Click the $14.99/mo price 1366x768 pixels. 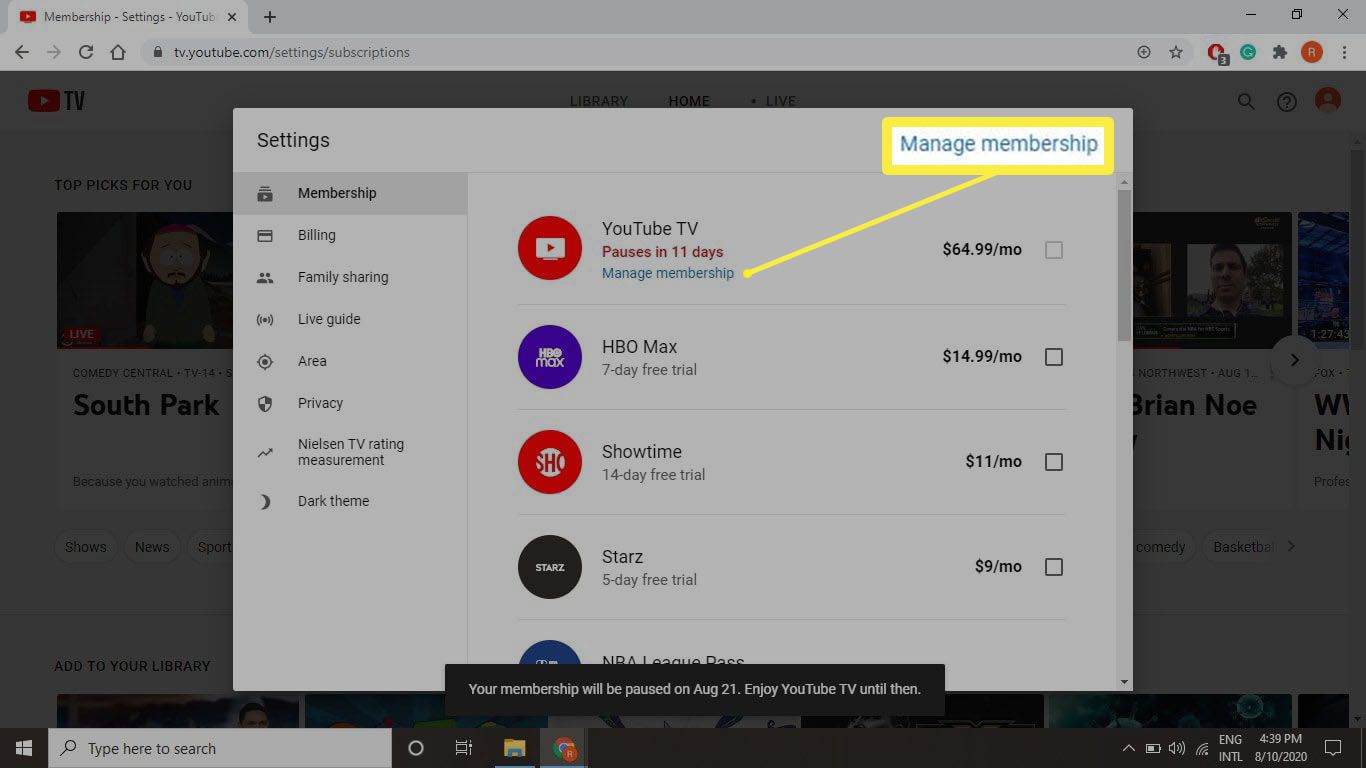click(982, 357)
